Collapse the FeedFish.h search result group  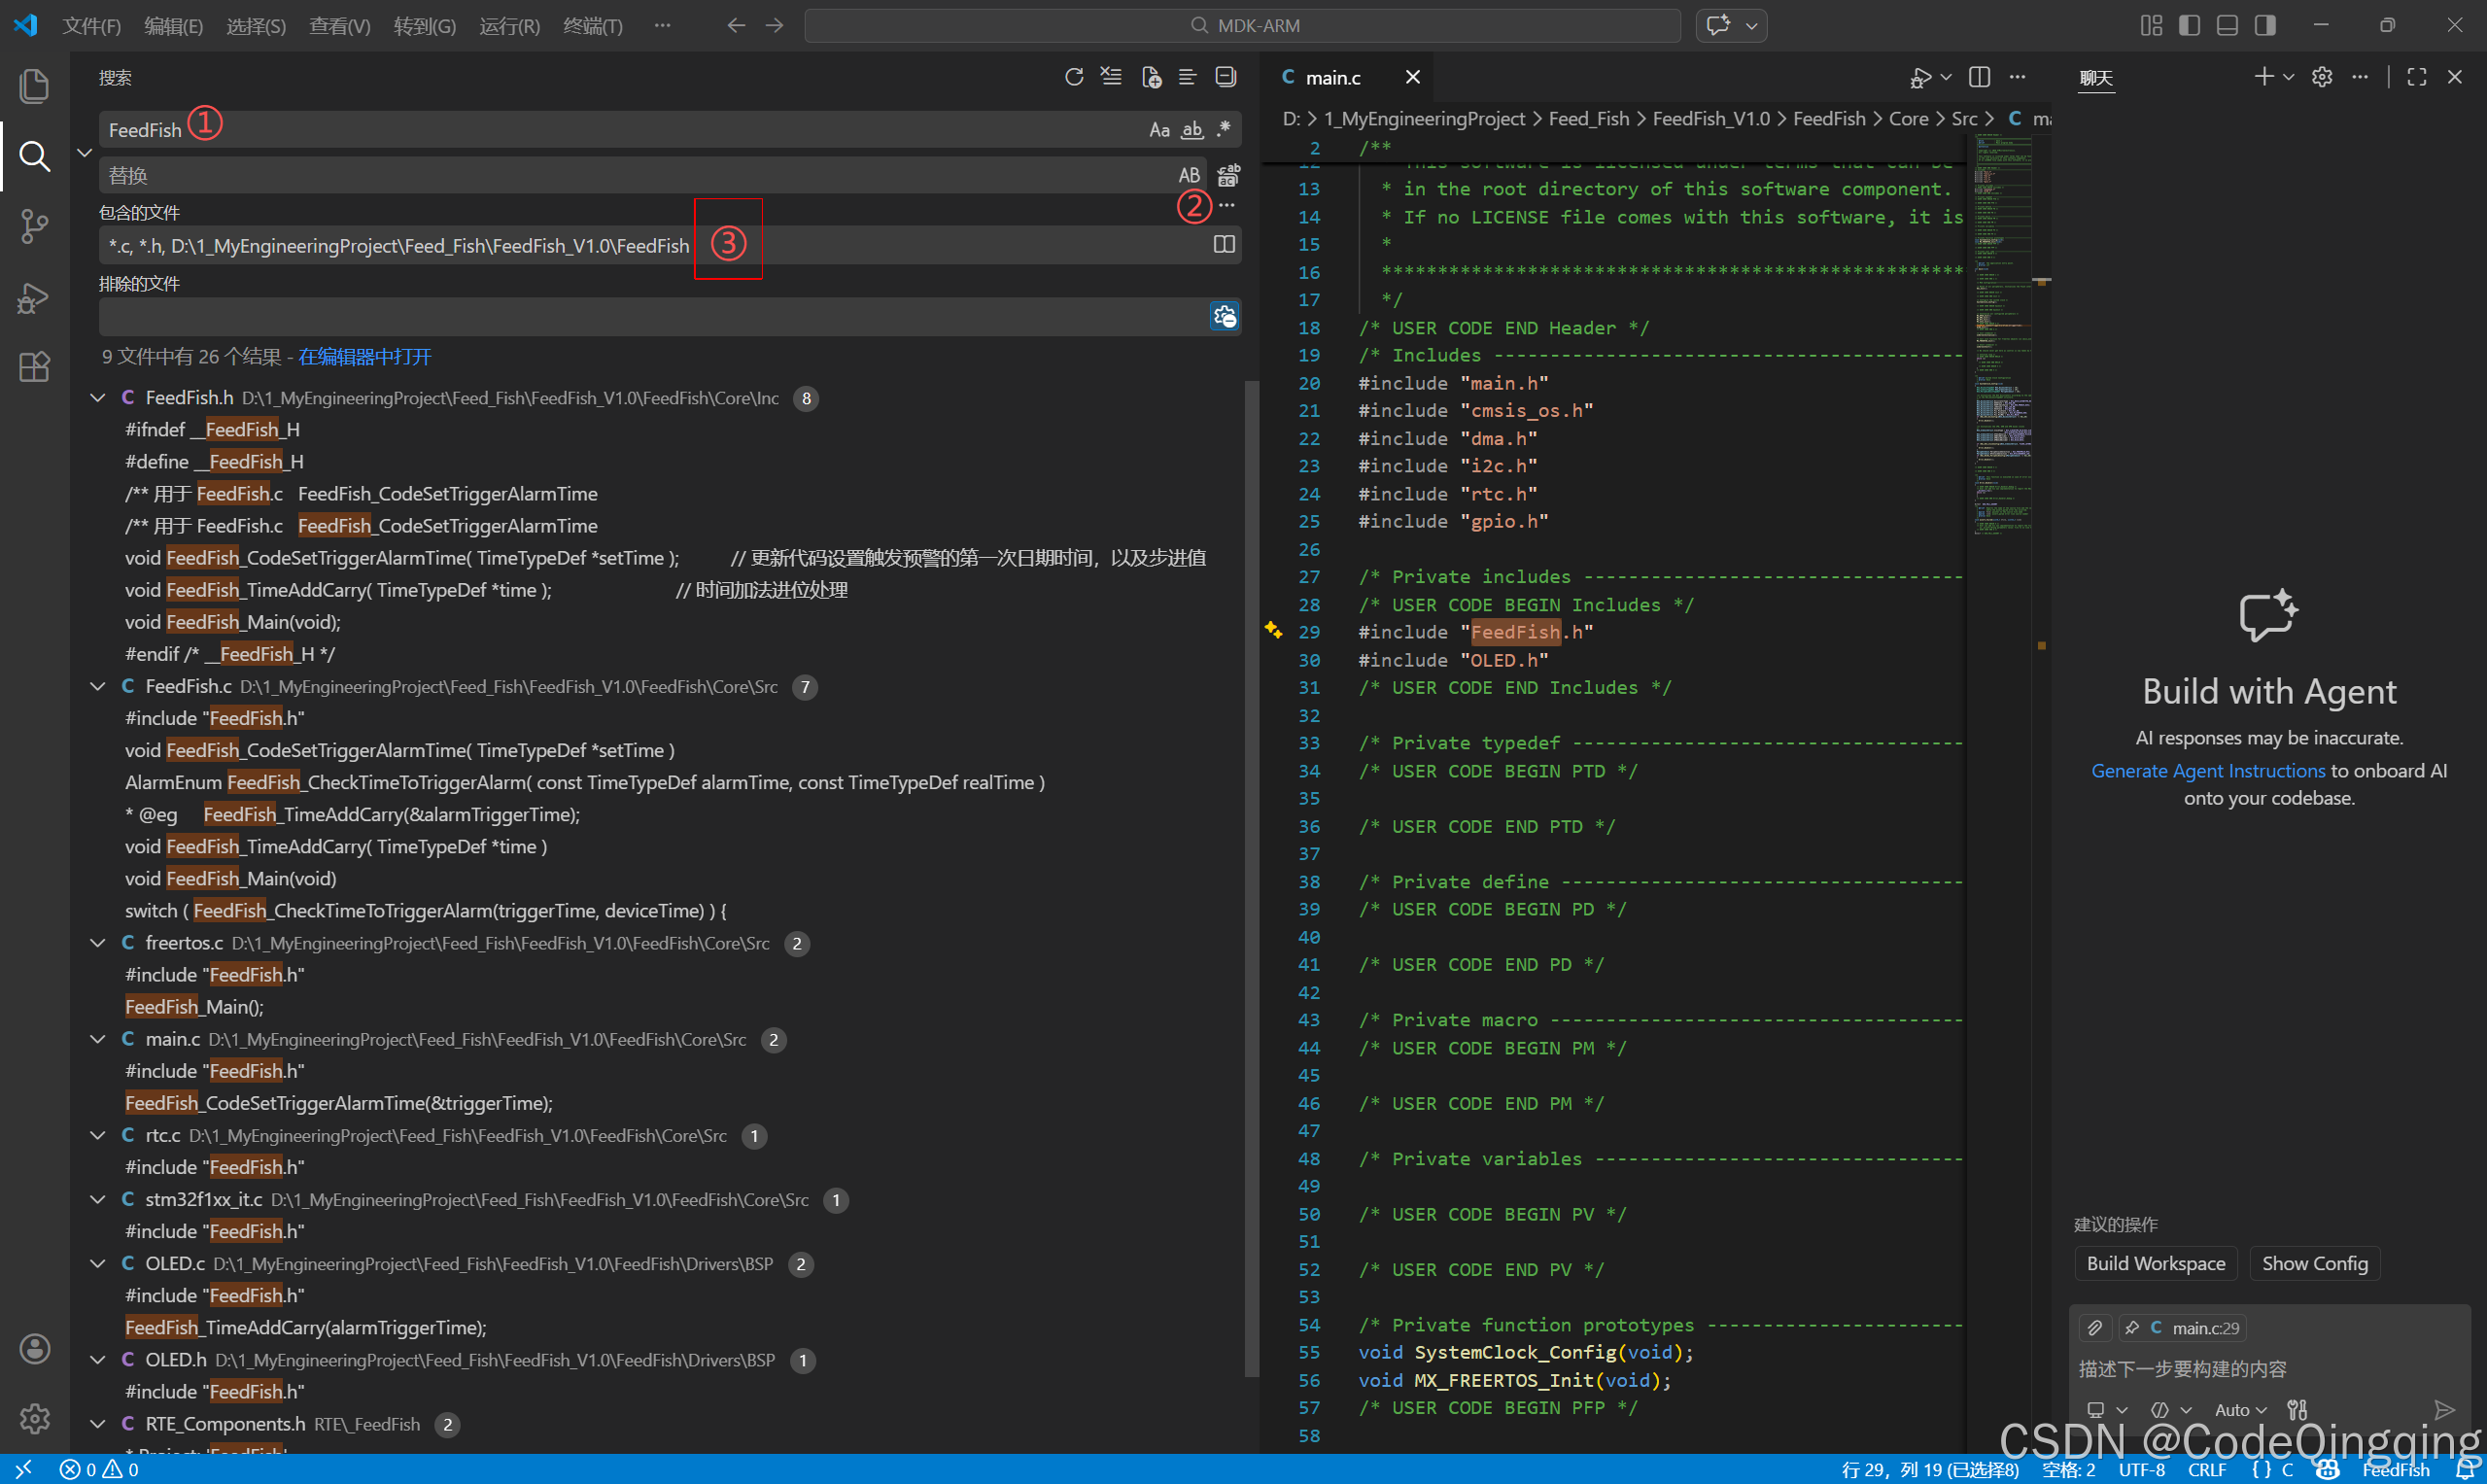(98, 398)
